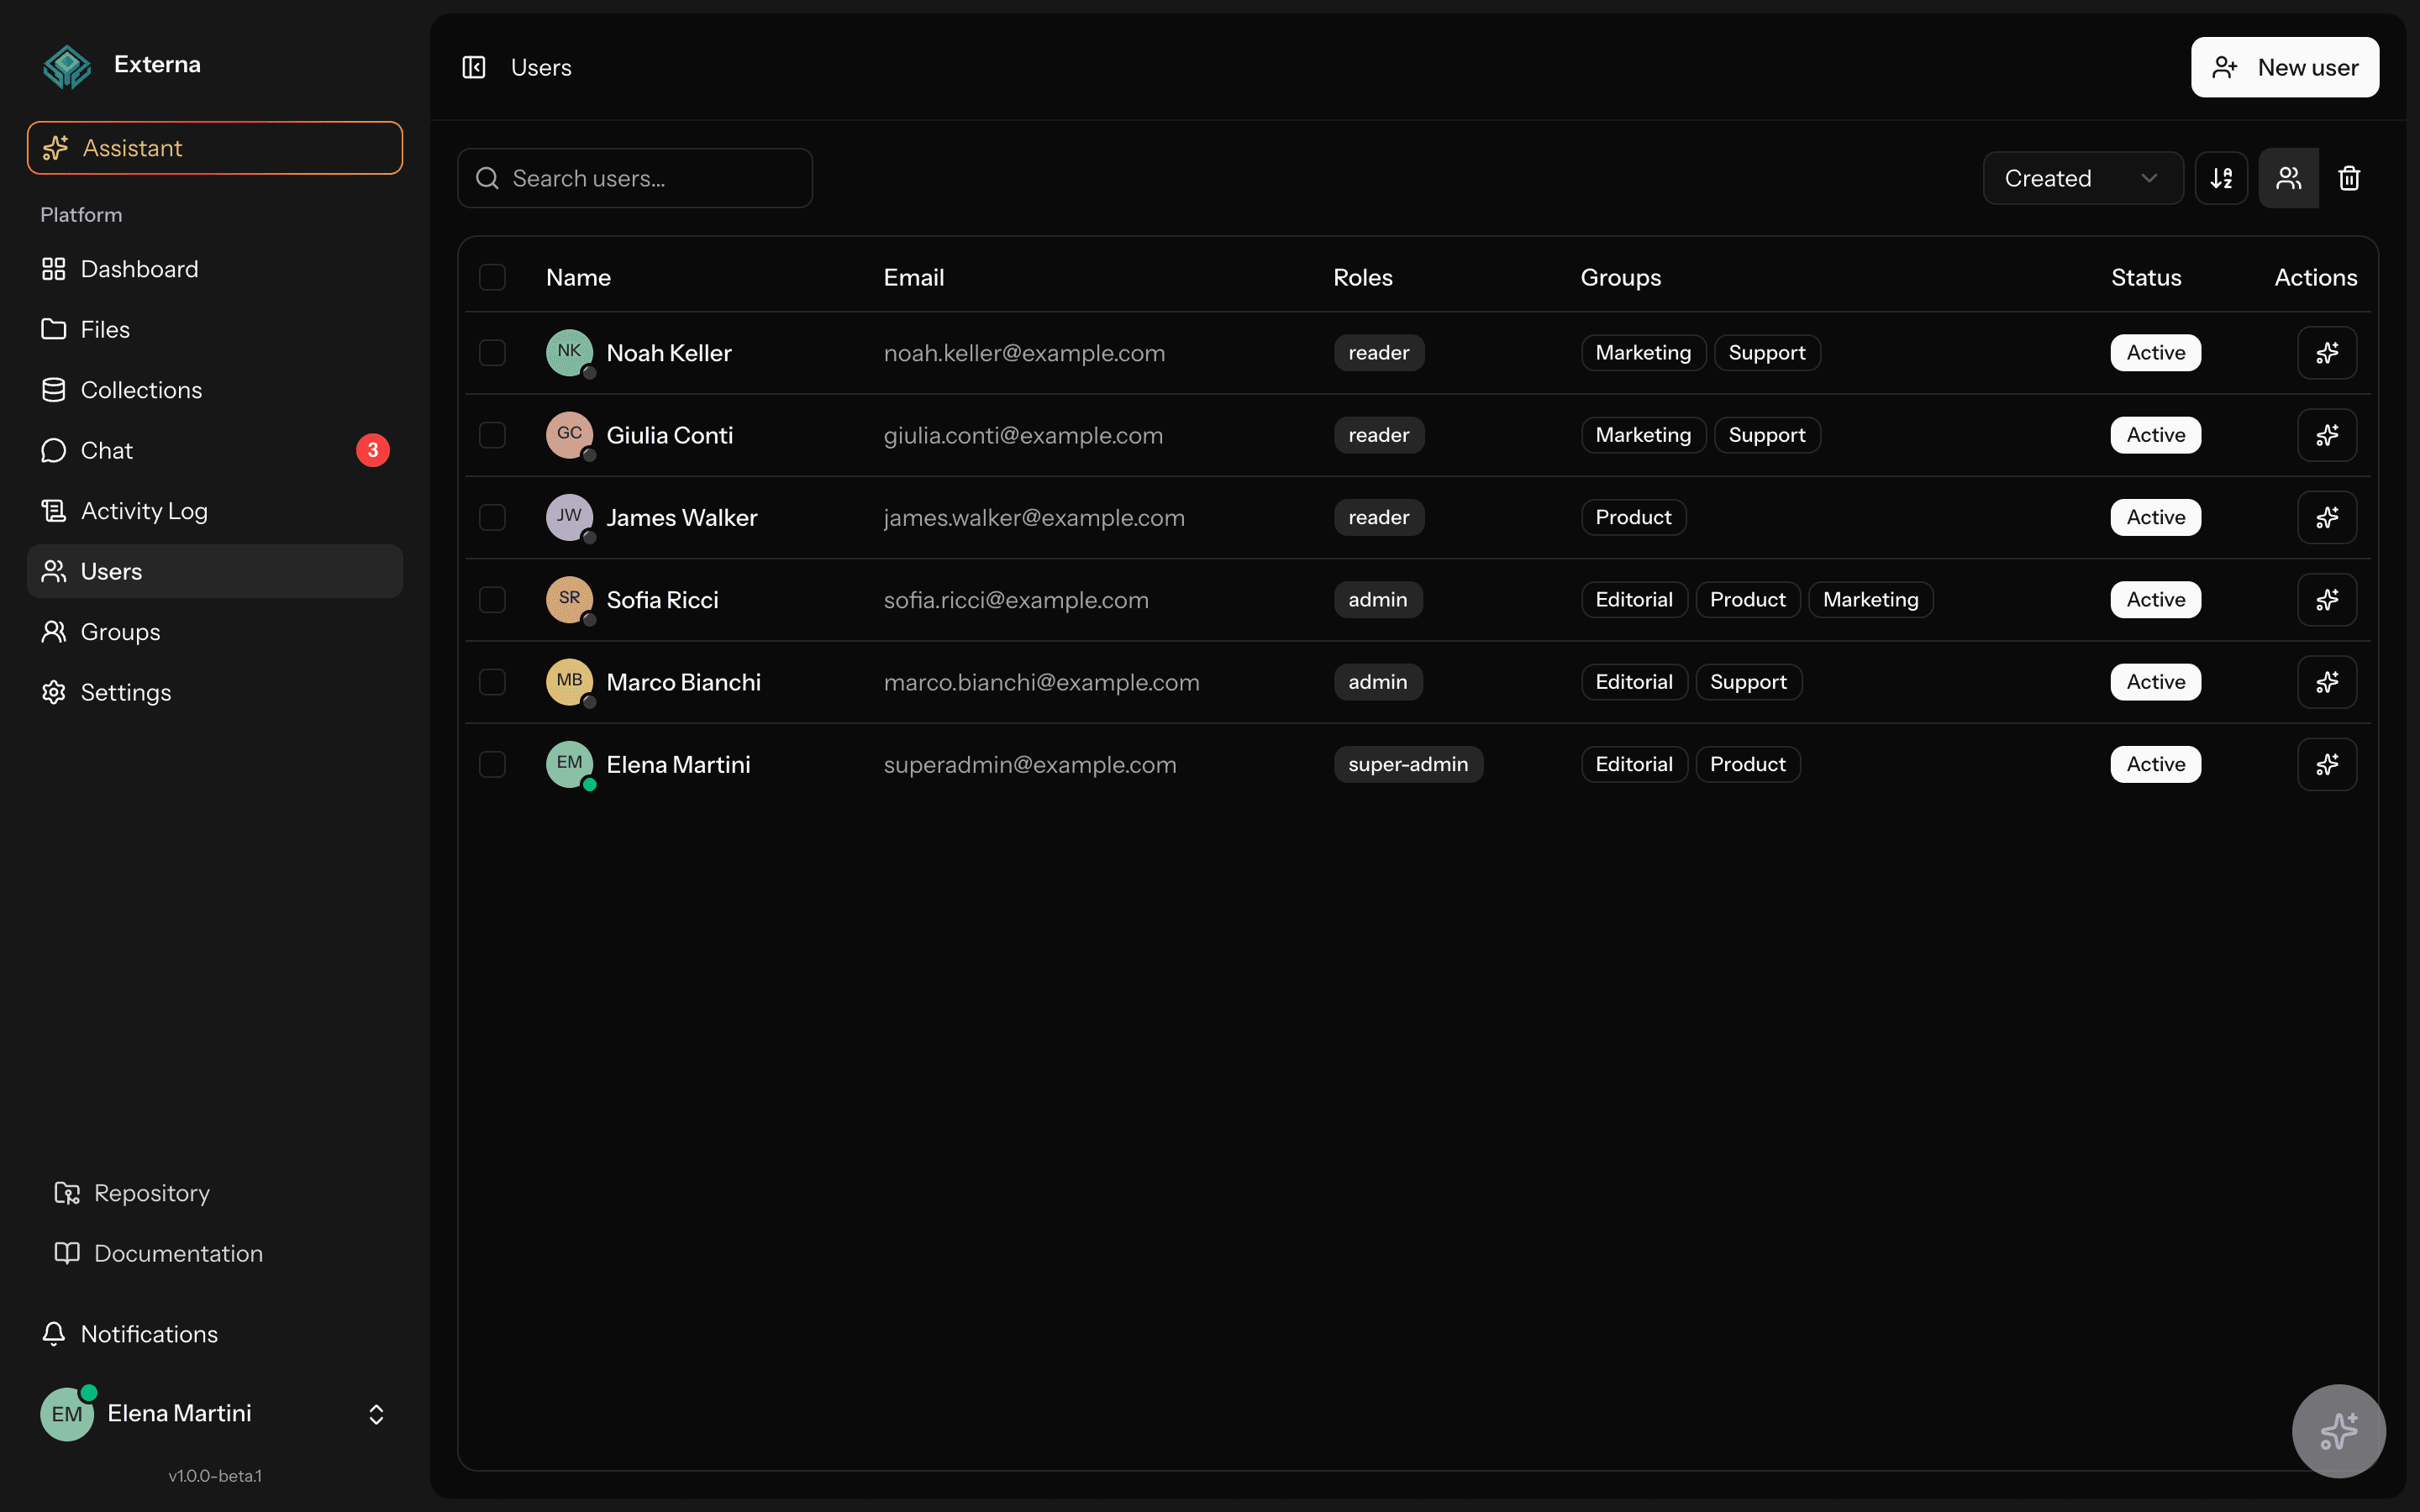Check the Giulia Conti row checkbox

492,435
